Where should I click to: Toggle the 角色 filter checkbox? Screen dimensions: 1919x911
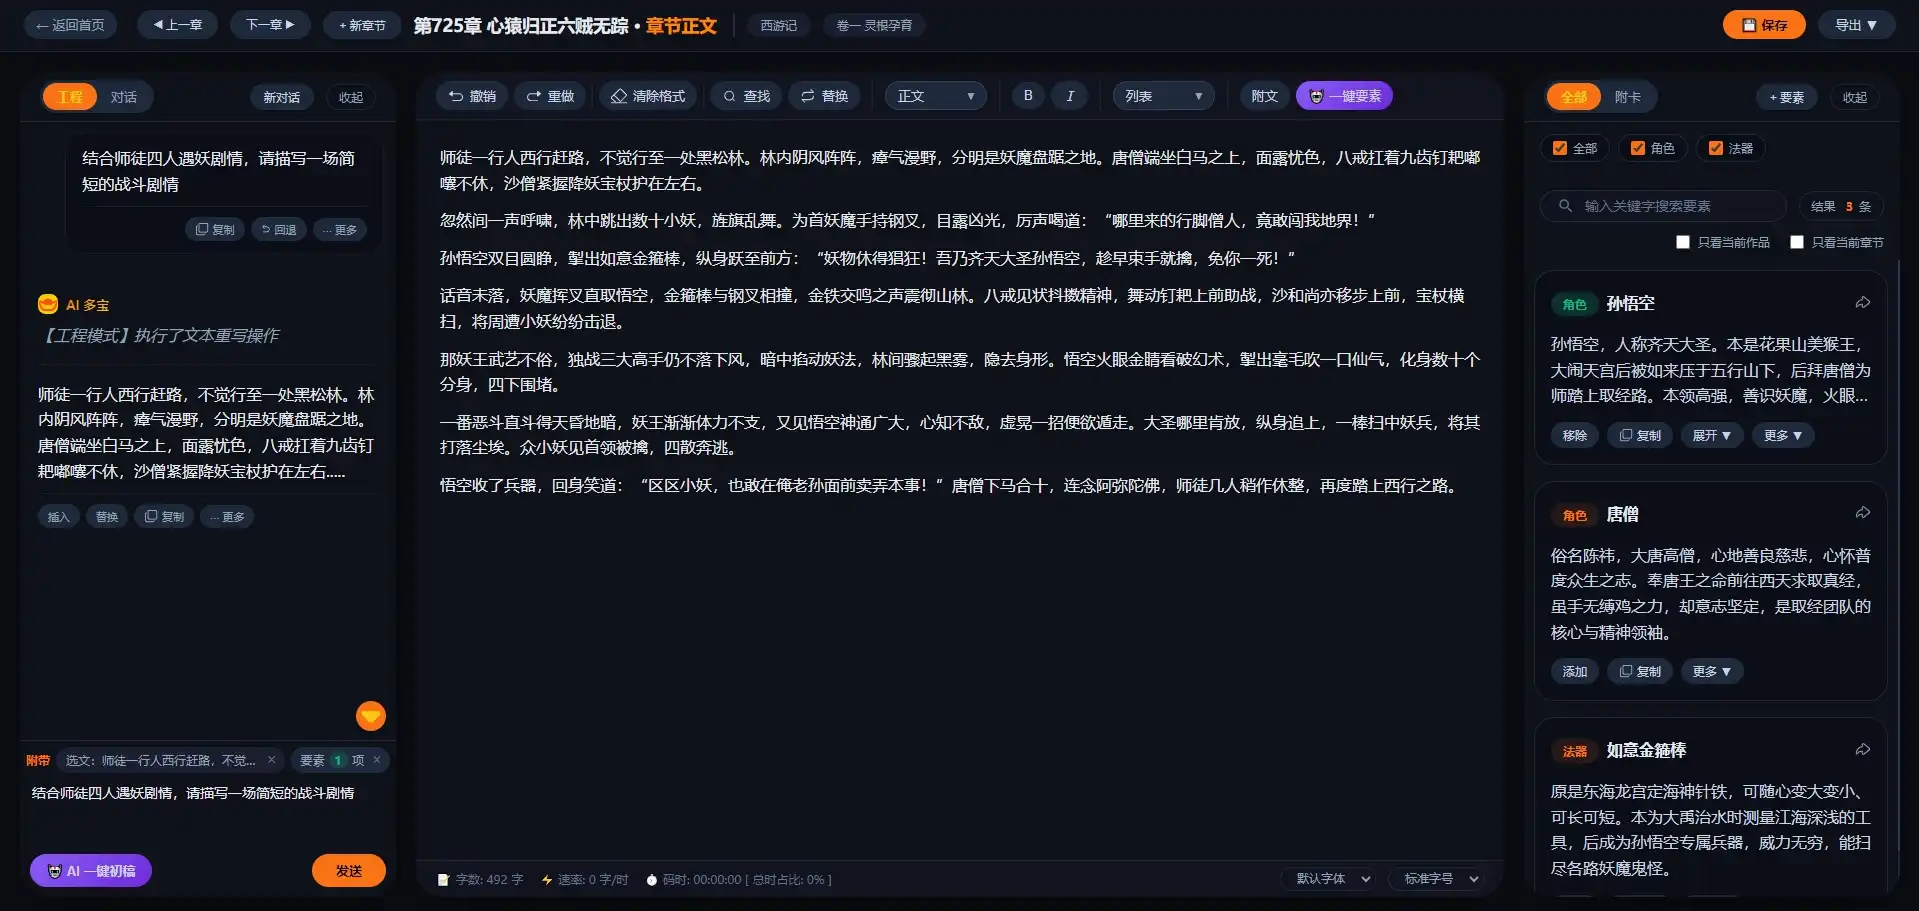coord(1638,148)
